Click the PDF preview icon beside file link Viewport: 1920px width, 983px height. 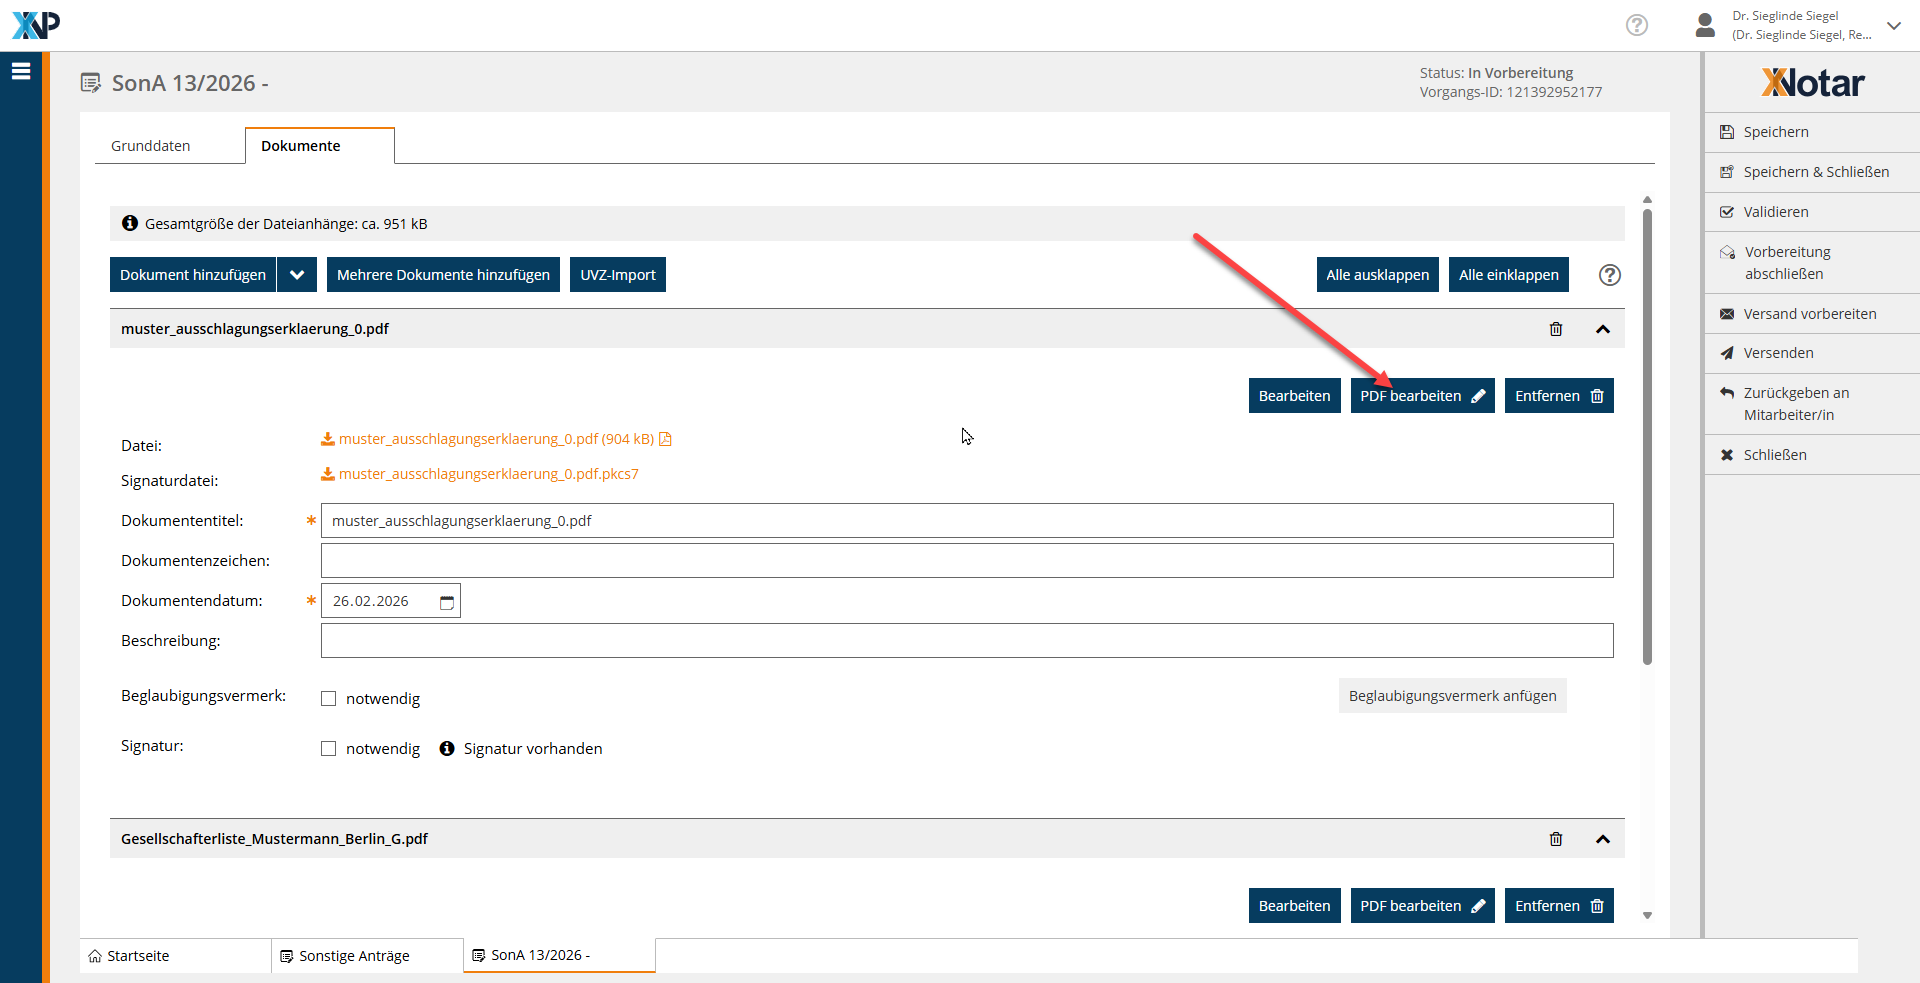coord(666,439)
